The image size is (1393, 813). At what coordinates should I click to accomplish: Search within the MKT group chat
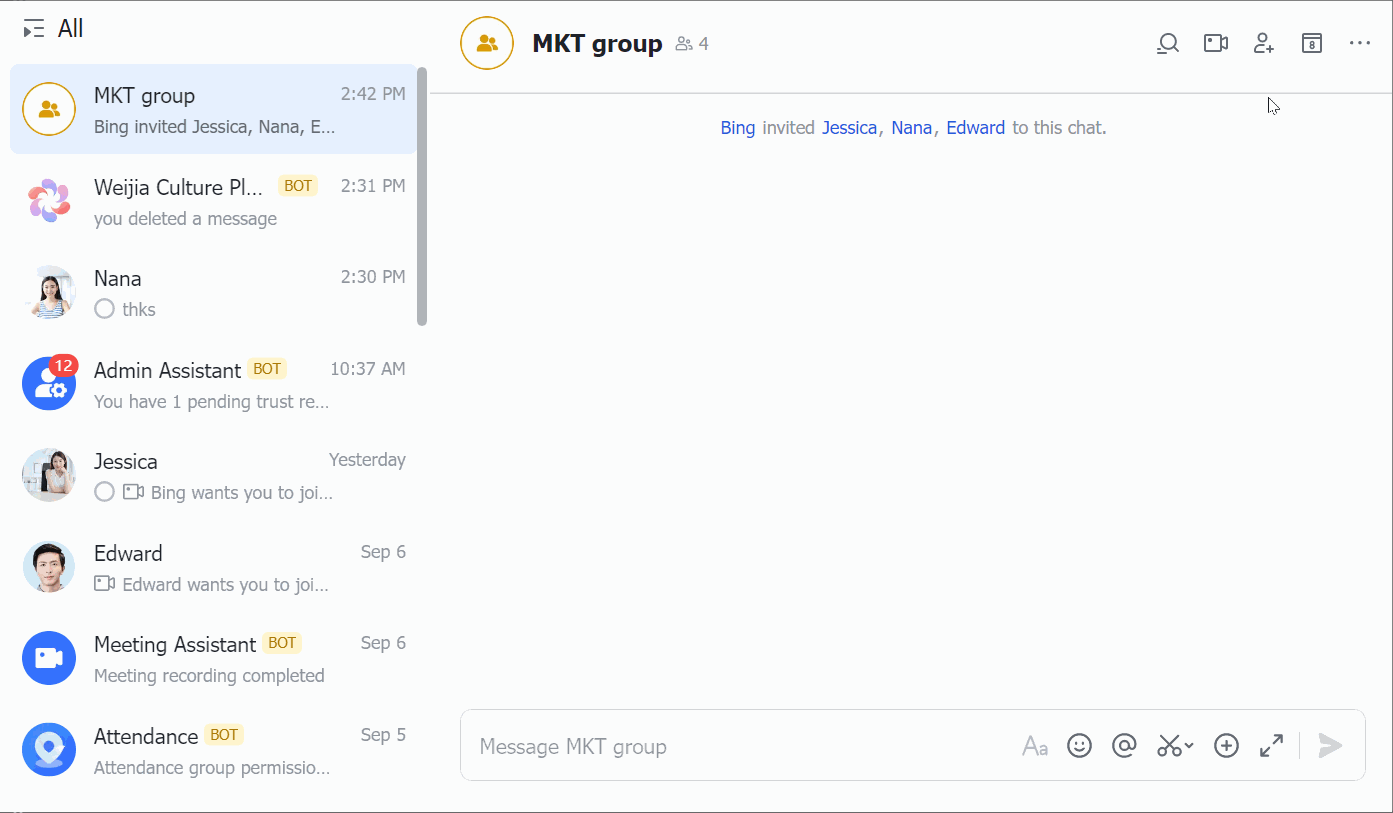click(x=1167, y=43)
